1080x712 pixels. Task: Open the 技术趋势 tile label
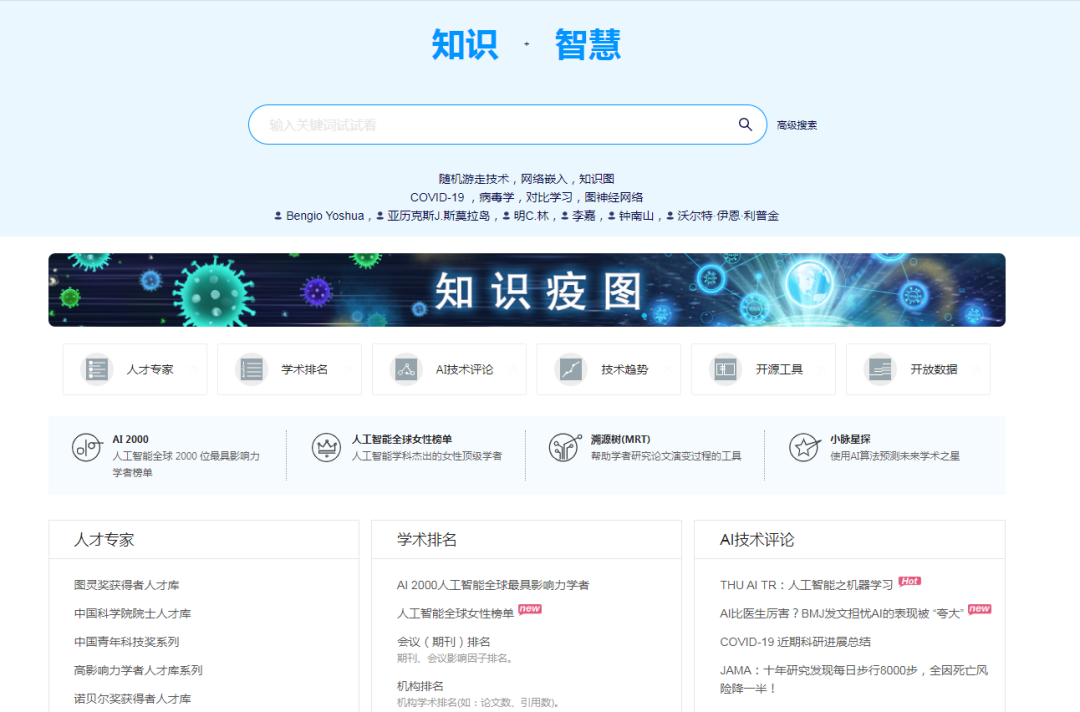click(625, 370)
